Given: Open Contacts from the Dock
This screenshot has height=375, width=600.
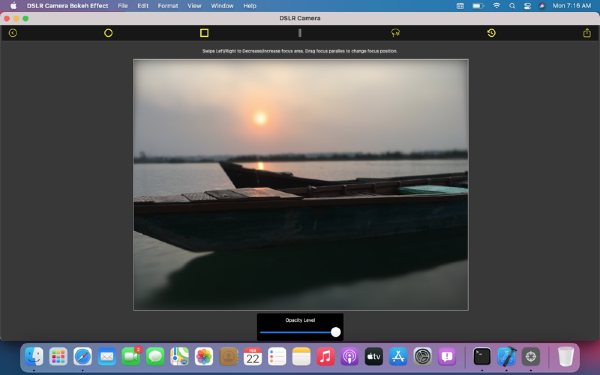Looking at the screenshot, I should click(x=228, y=357).
